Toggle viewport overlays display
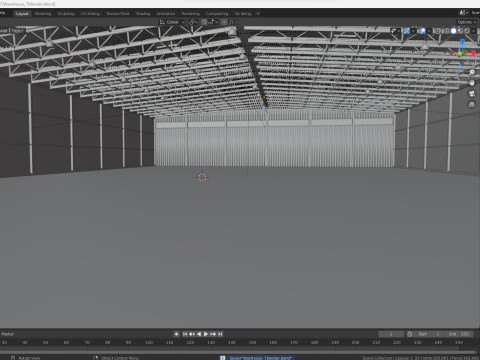The image size is (480, 360). (422, 31)
